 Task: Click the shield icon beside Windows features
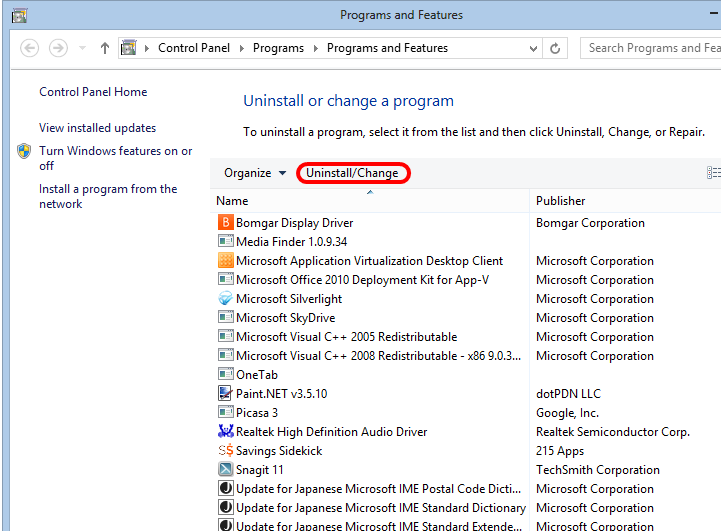(24, 151)
